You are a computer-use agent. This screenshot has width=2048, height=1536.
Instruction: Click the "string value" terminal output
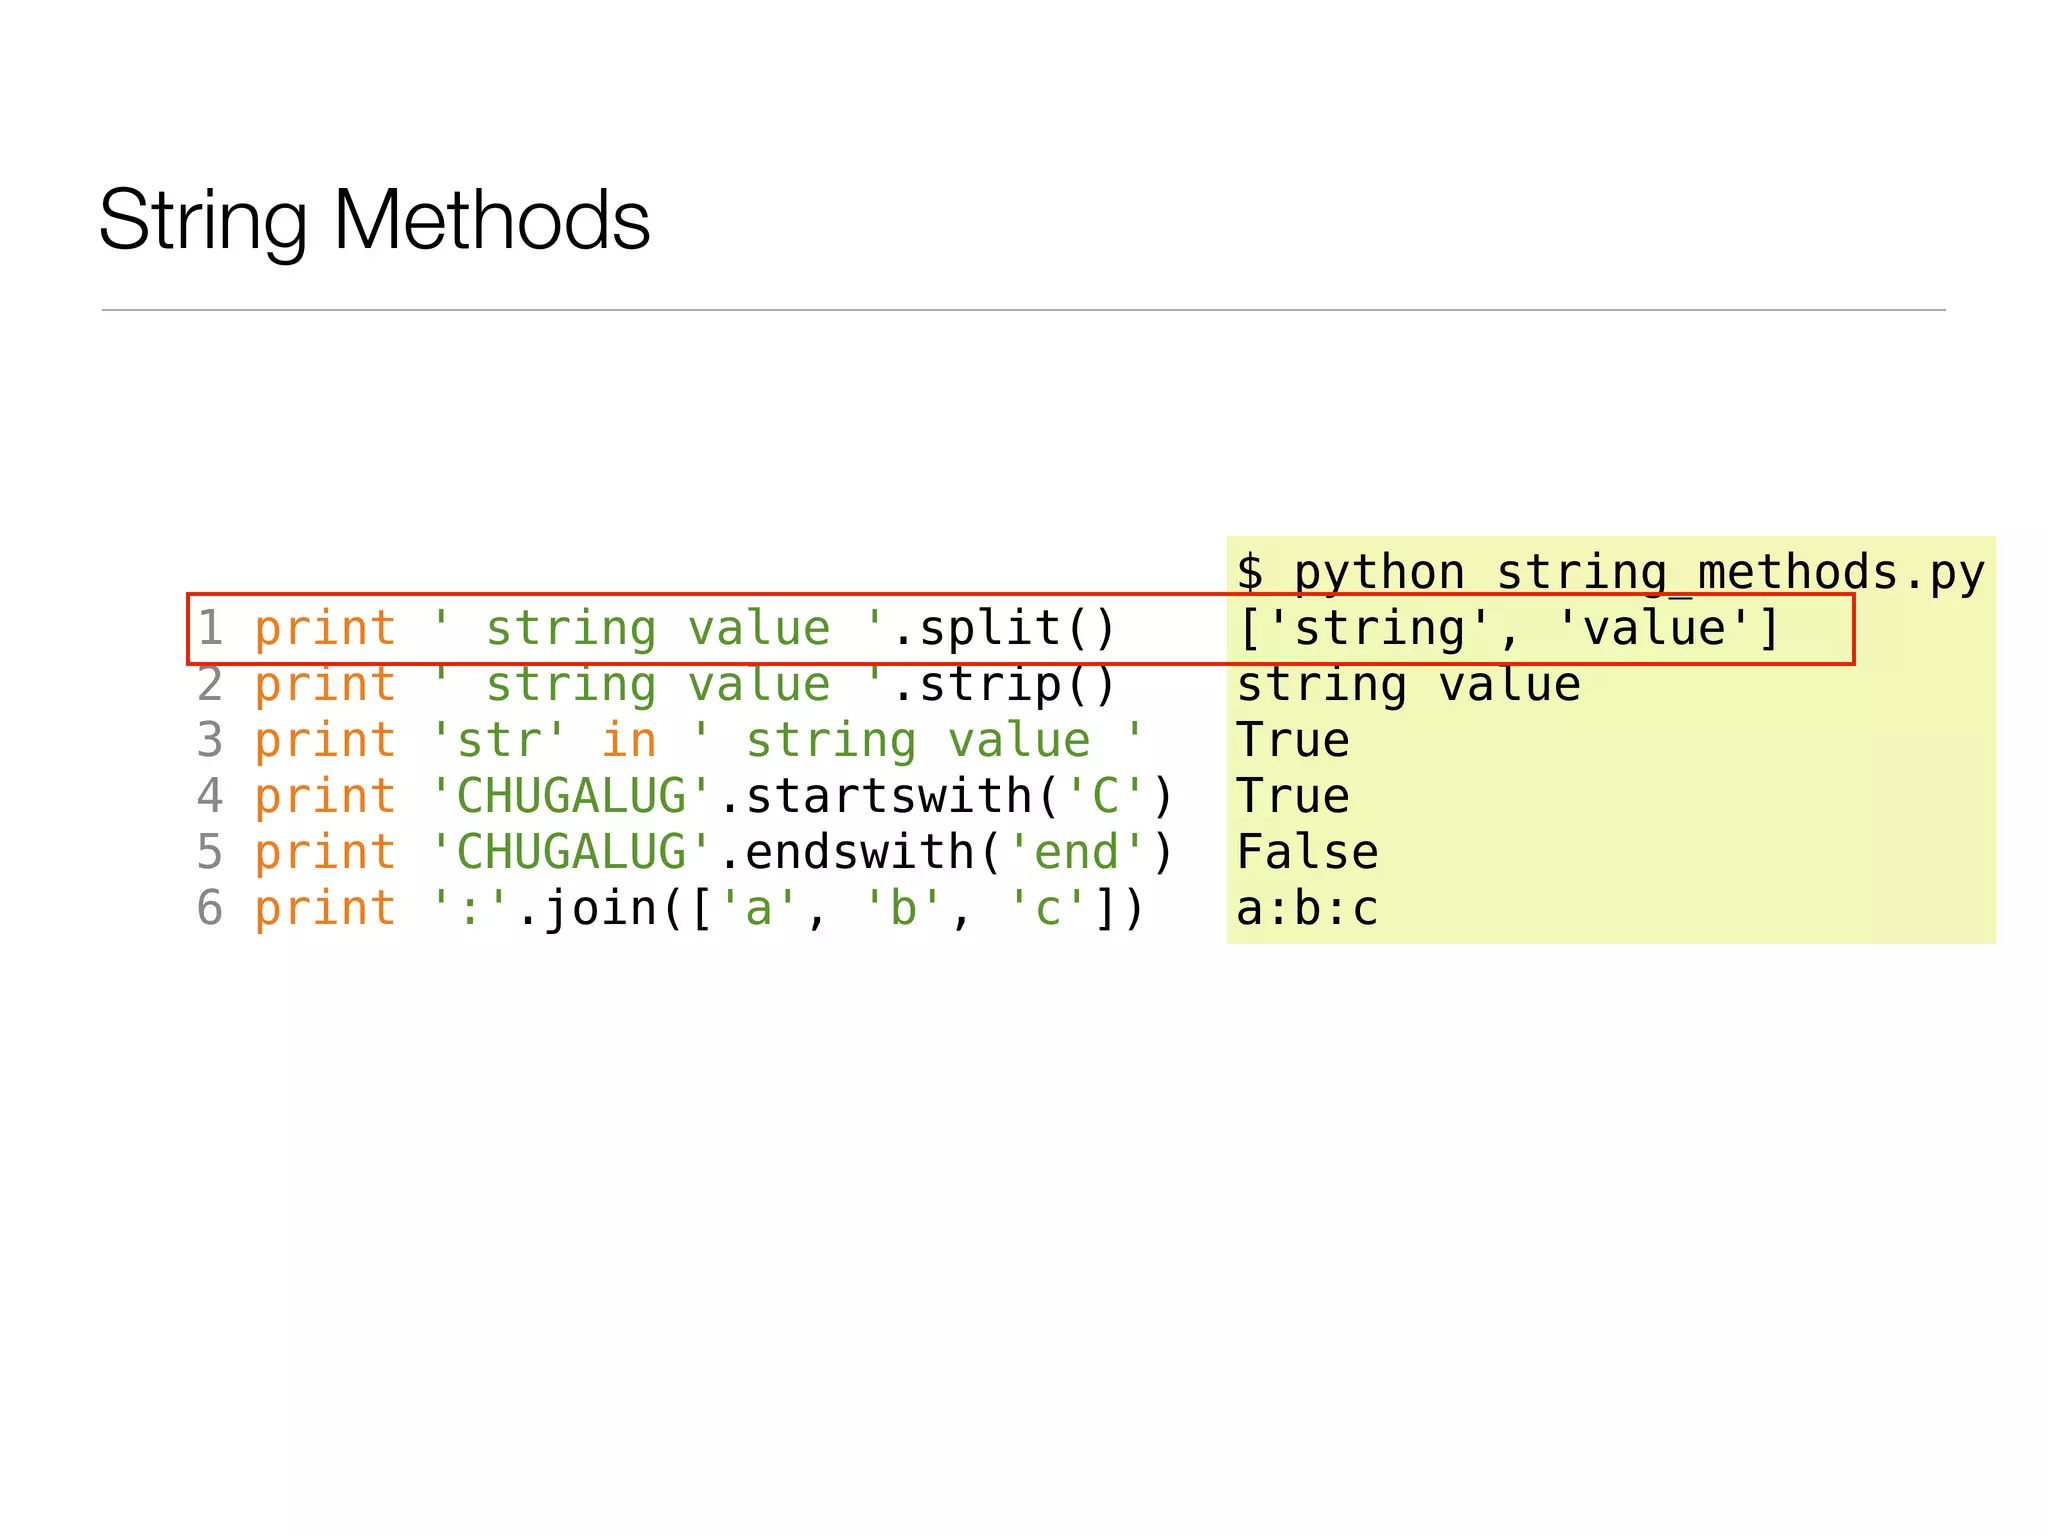(x=1408, y=685)
